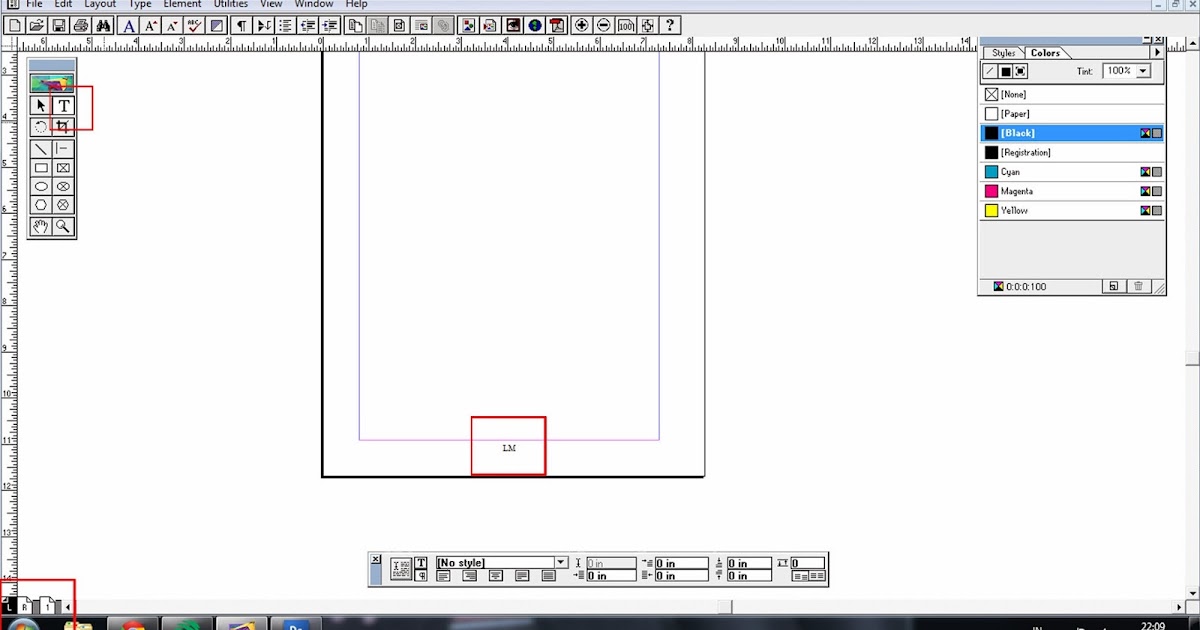Click the Export HTML globe icon
This screenshot has height=630, width=1200.
click(535, 25)
